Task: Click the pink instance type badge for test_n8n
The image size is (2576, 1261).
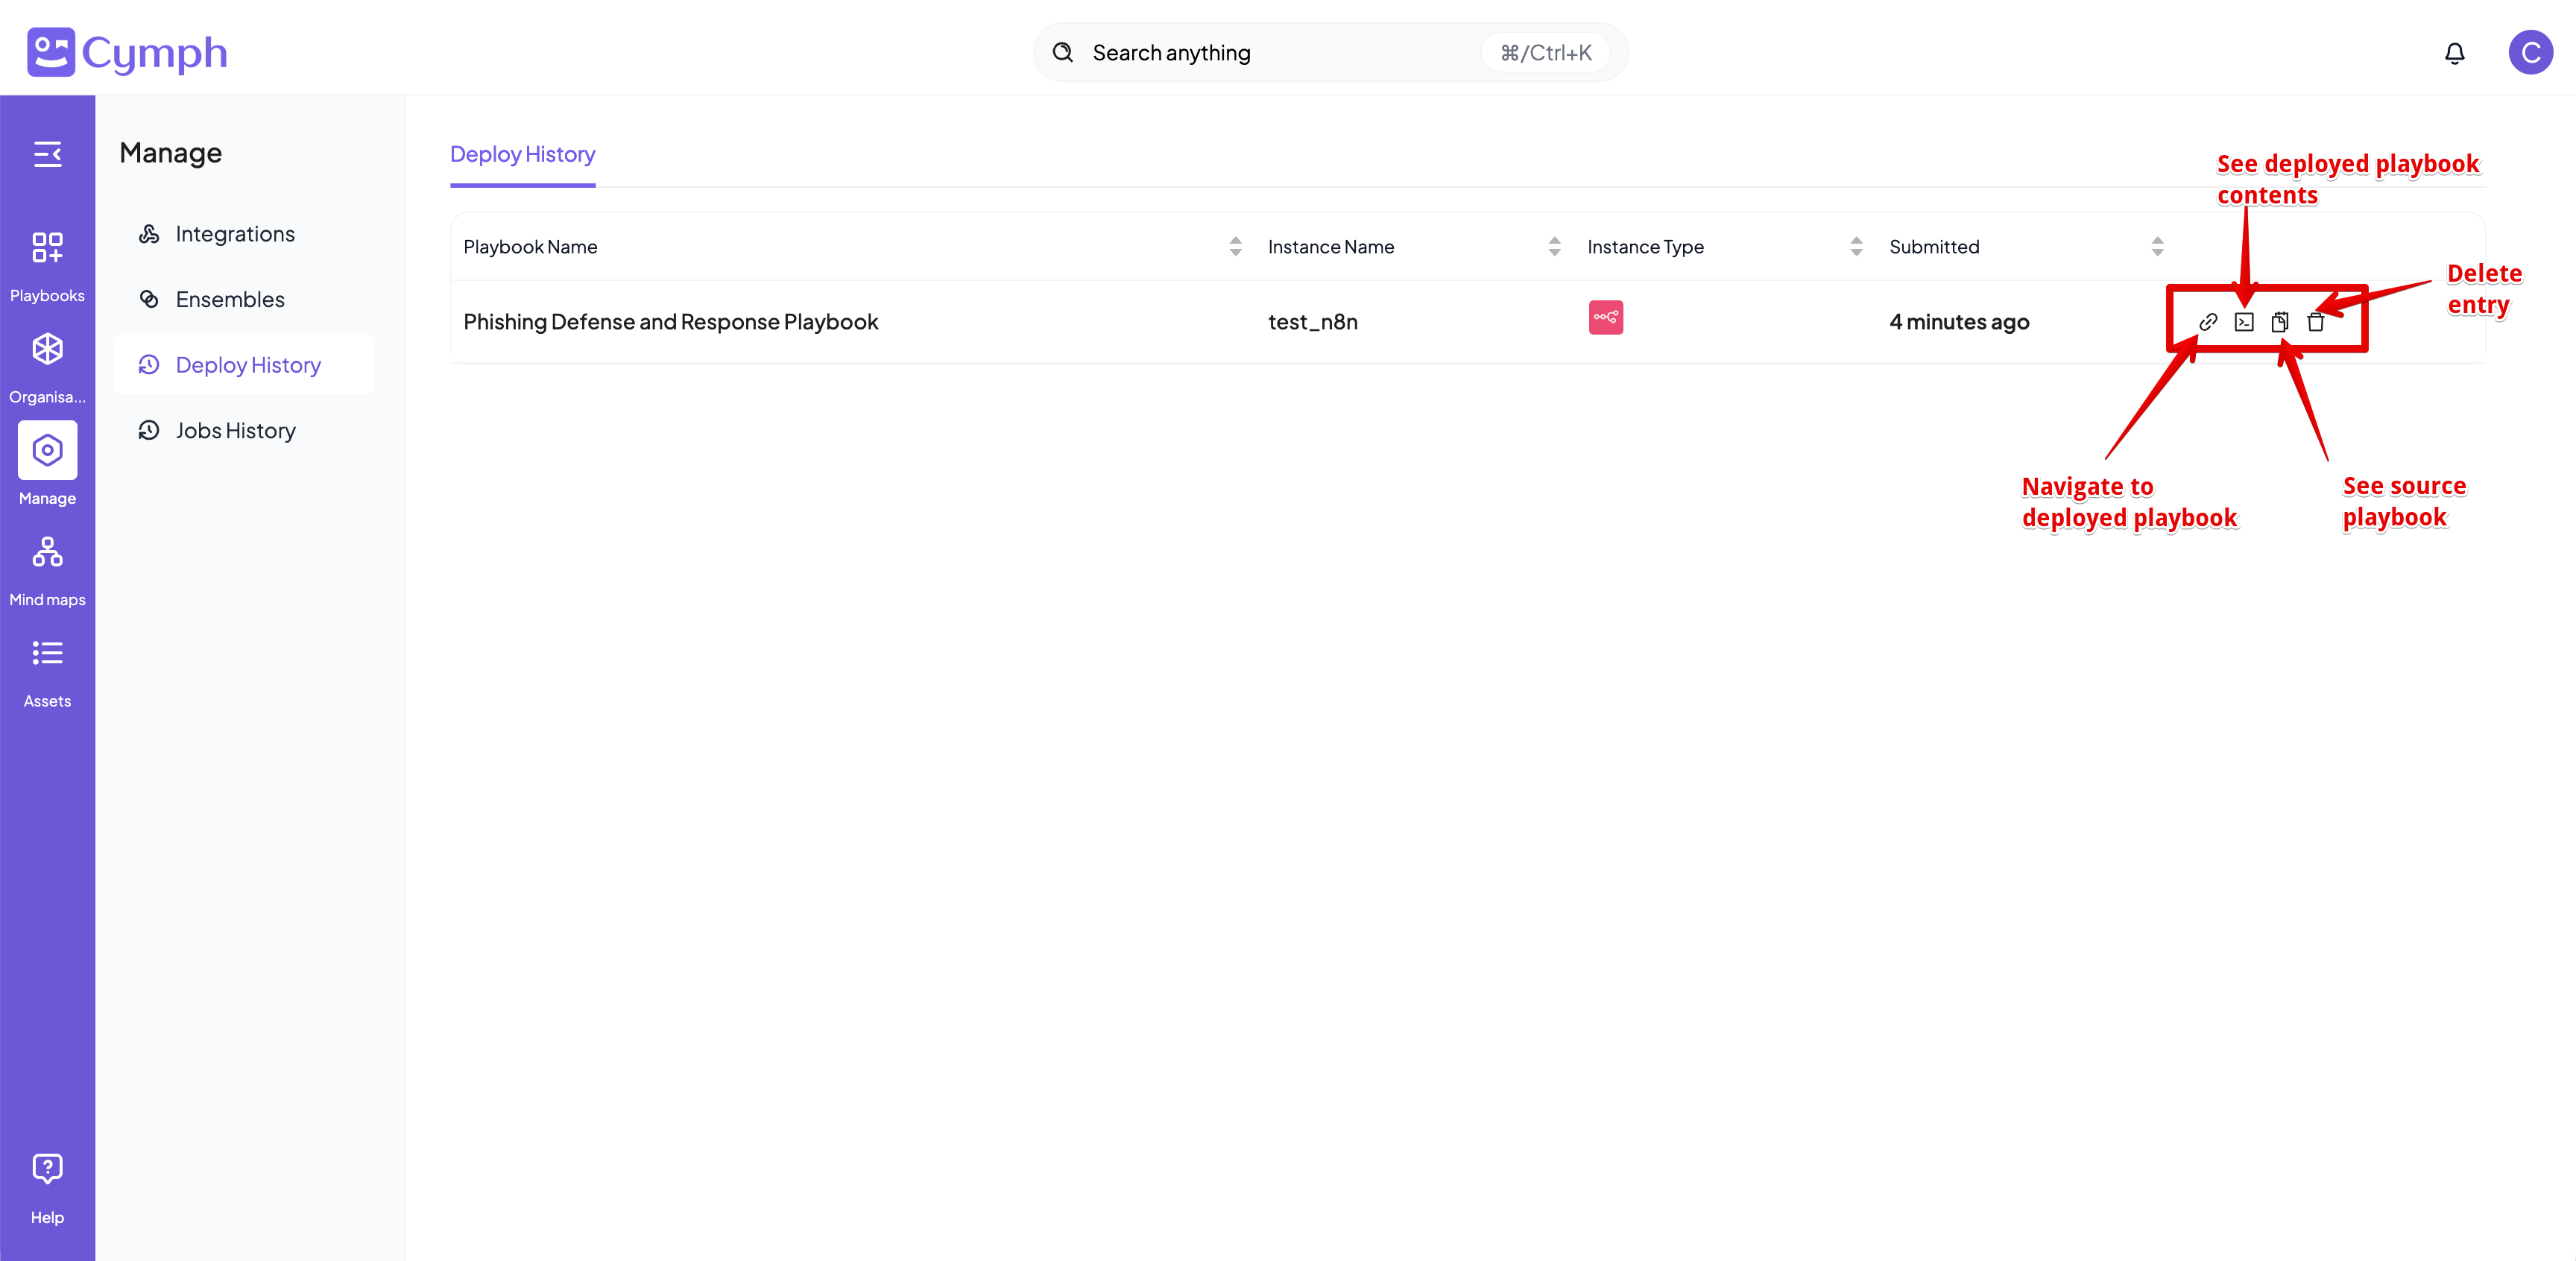Action: point(1605,317)
